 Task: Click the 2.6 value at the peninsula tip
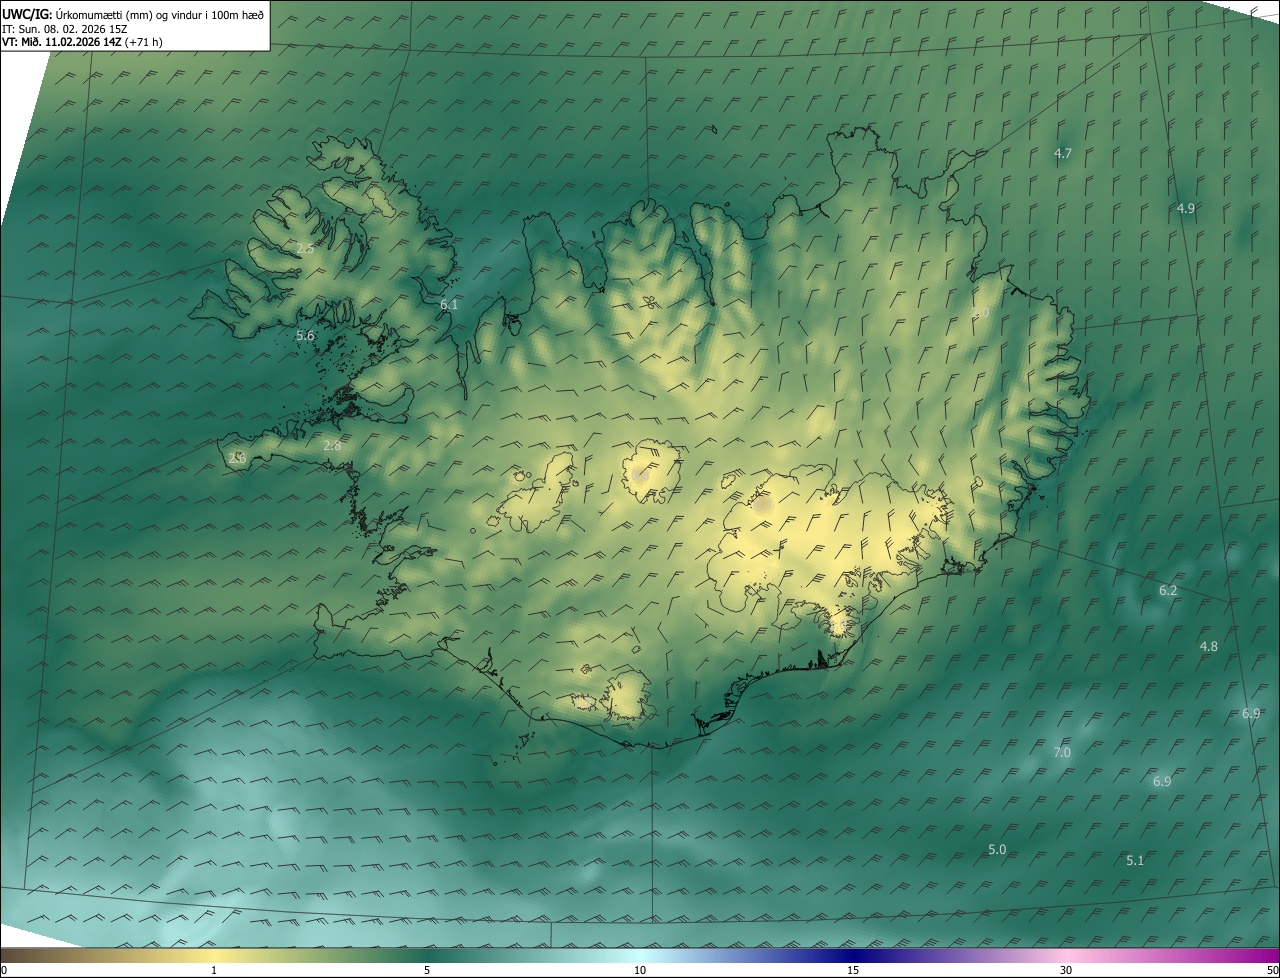(x=236, y=458)
